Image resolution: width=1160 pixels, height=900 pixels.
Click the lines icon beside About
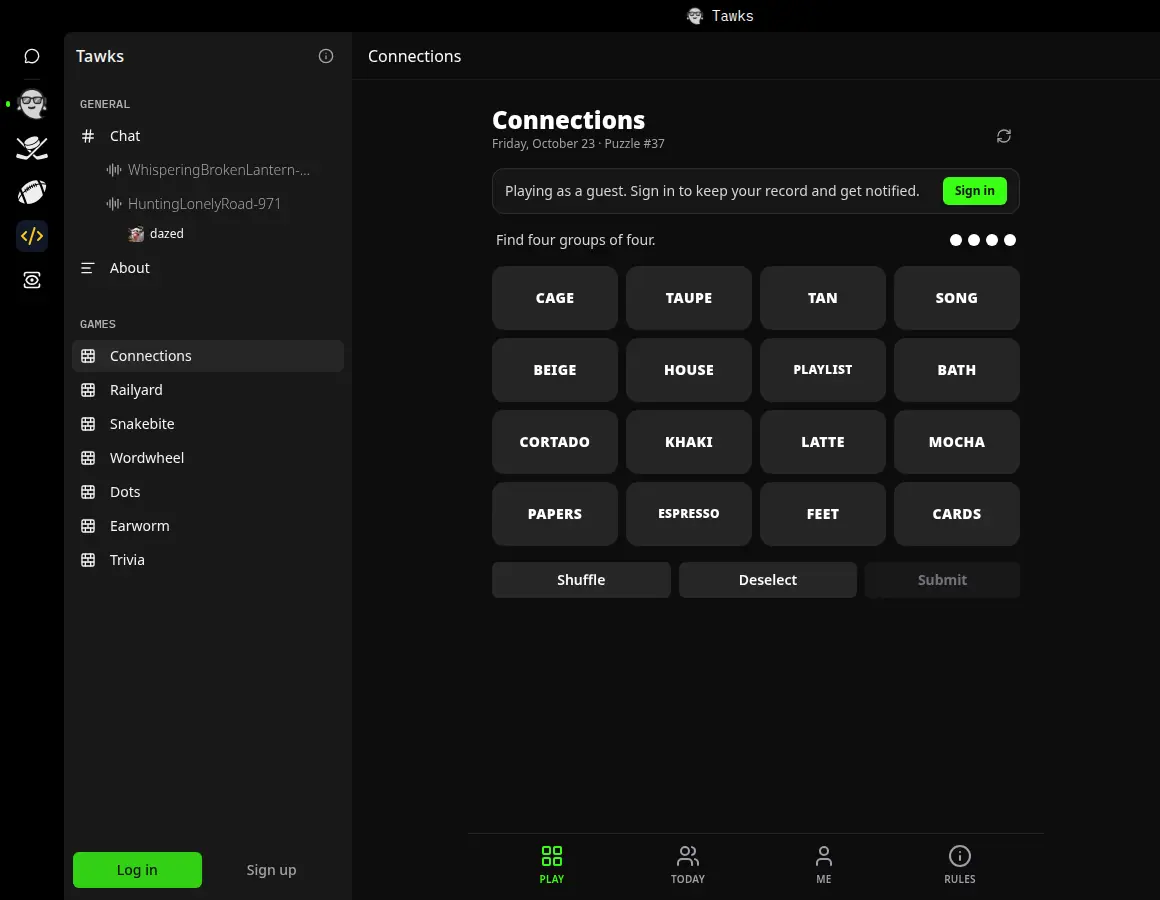(88, 268)
